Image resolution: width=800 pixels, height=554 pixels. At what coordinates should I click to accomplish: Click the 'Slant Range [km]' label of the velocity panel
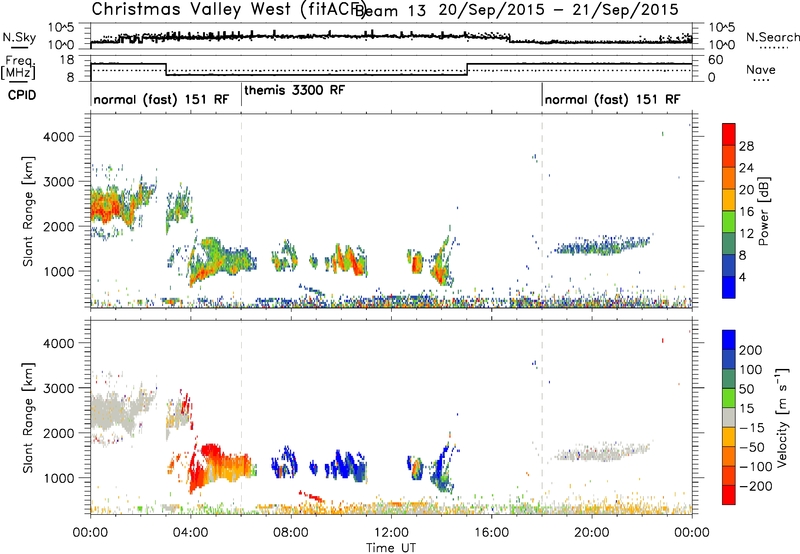click(x=27, y=417)
